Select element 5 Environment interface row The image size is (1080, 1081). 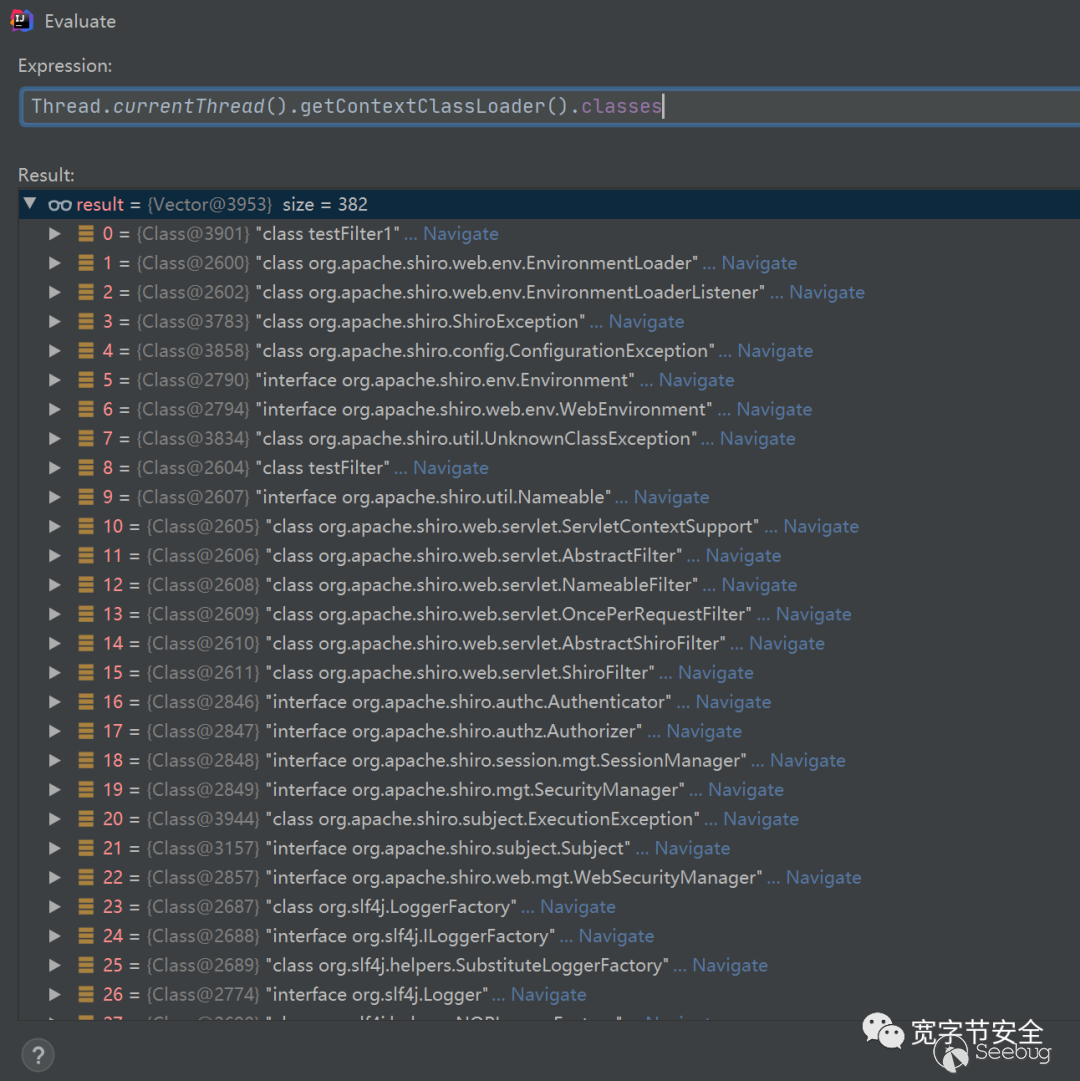(x=445, y=381)
